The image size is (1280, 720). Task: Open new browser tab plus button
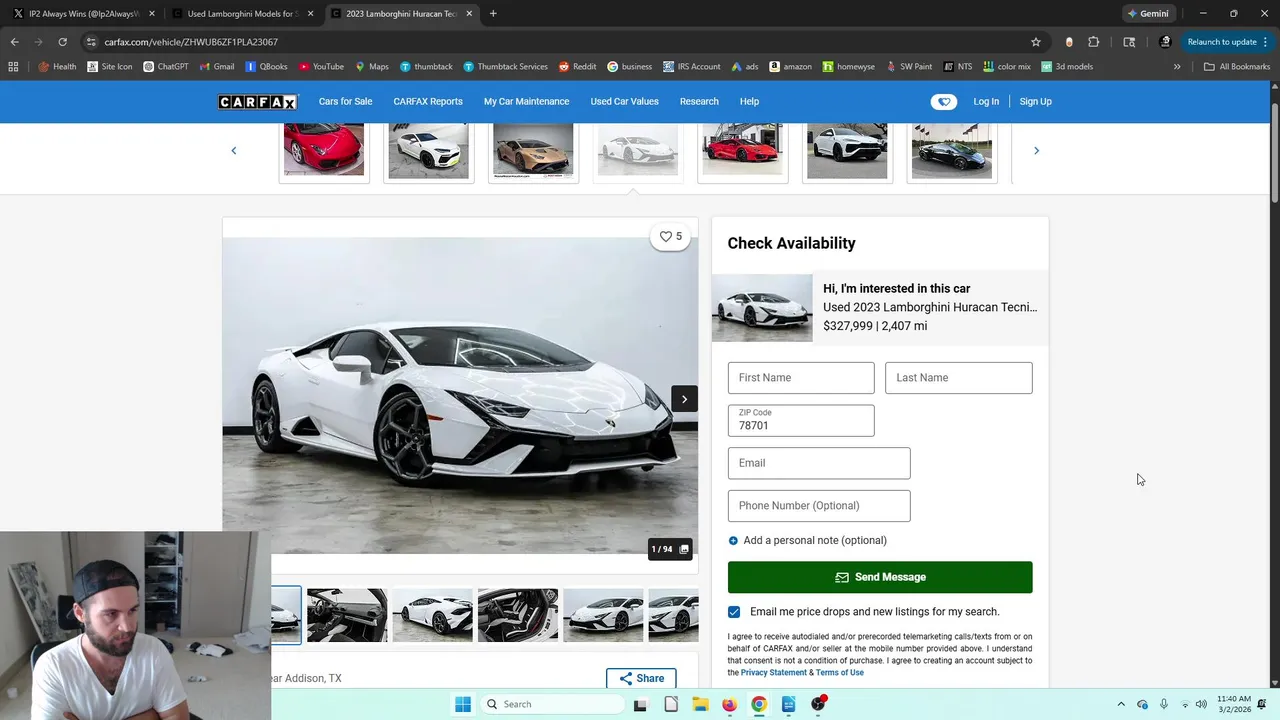click(x=493, y=14)
